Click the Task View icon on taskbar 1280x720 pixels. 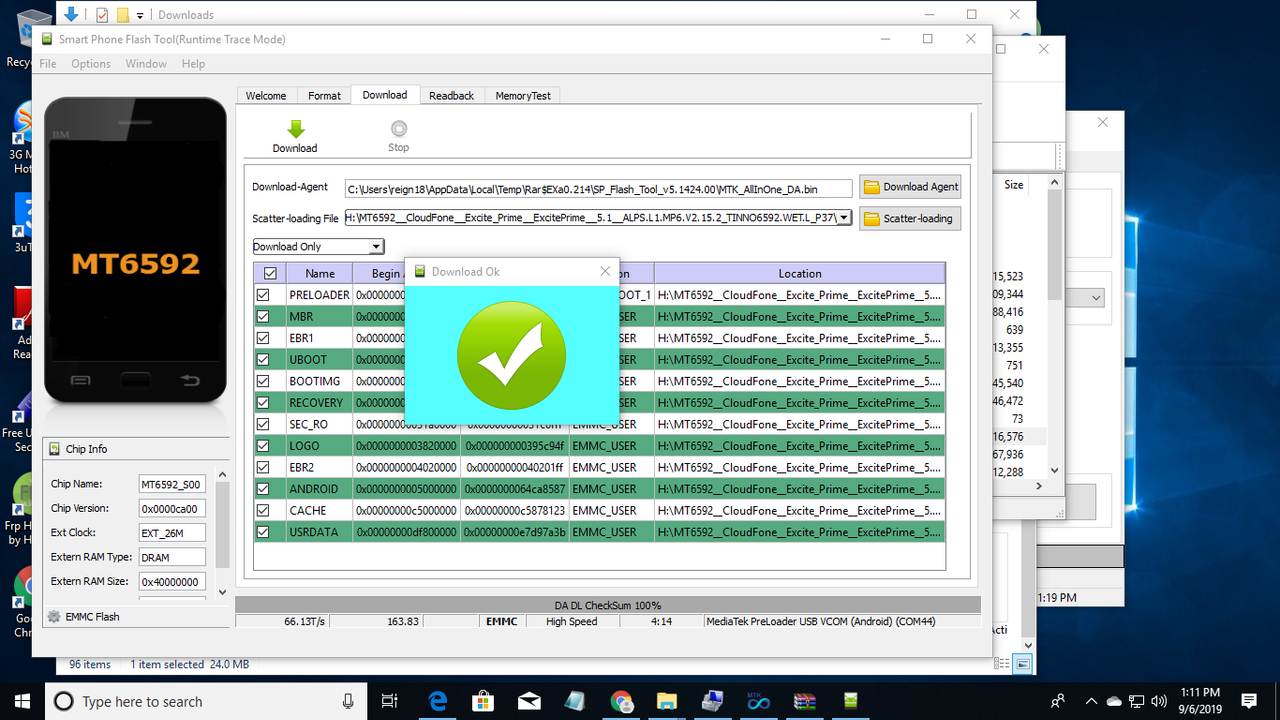390,701
